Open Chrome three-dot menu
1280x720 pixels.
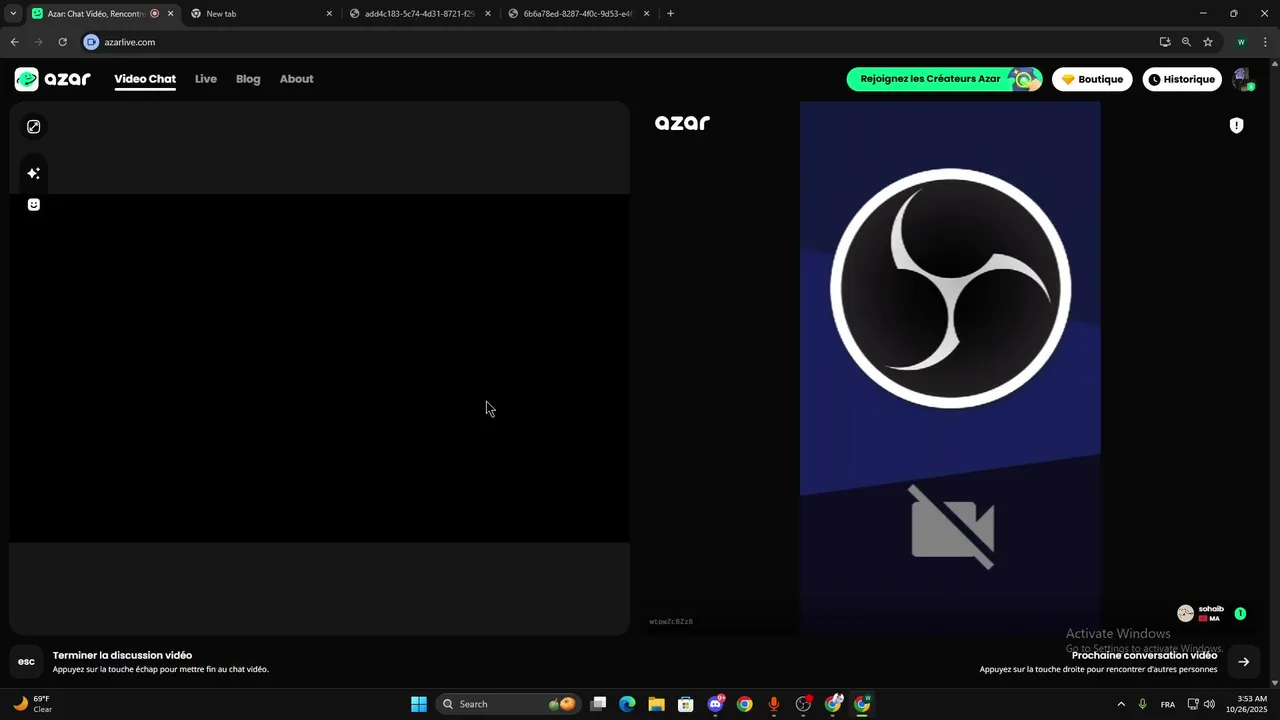(x=1265, y=42)
